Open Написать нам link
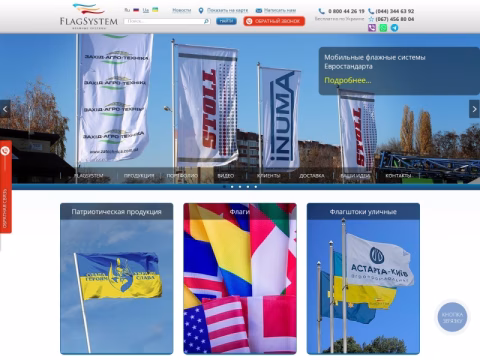 tap(280, 10)
